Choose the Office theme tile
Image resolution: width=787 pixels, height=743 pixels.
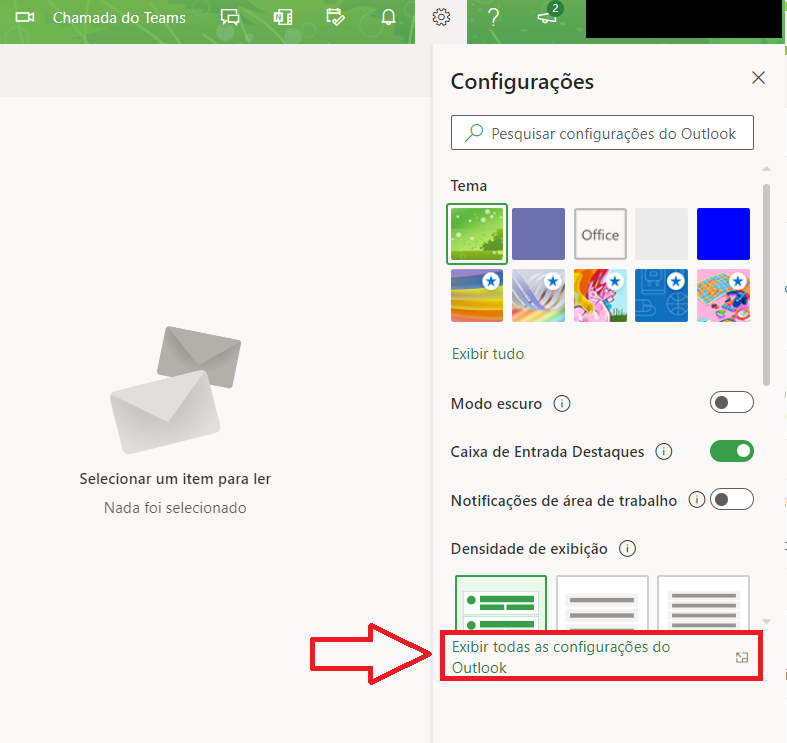pos(600,234)
